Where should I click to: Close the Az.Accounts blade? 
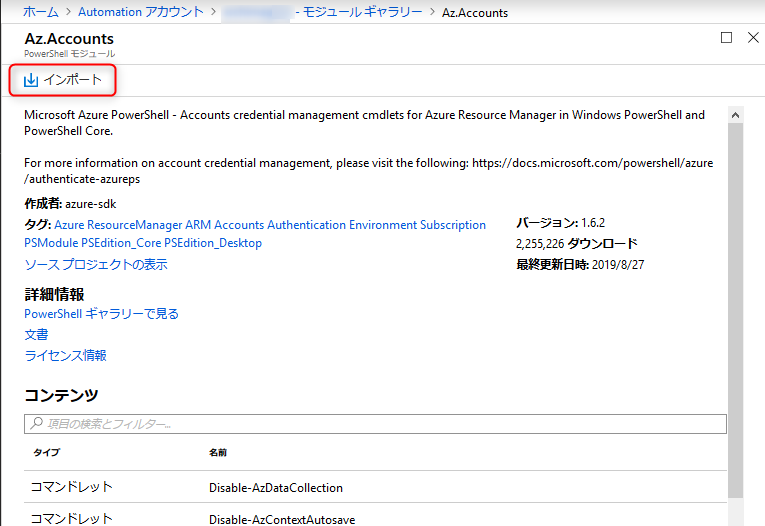pos(753,38)
